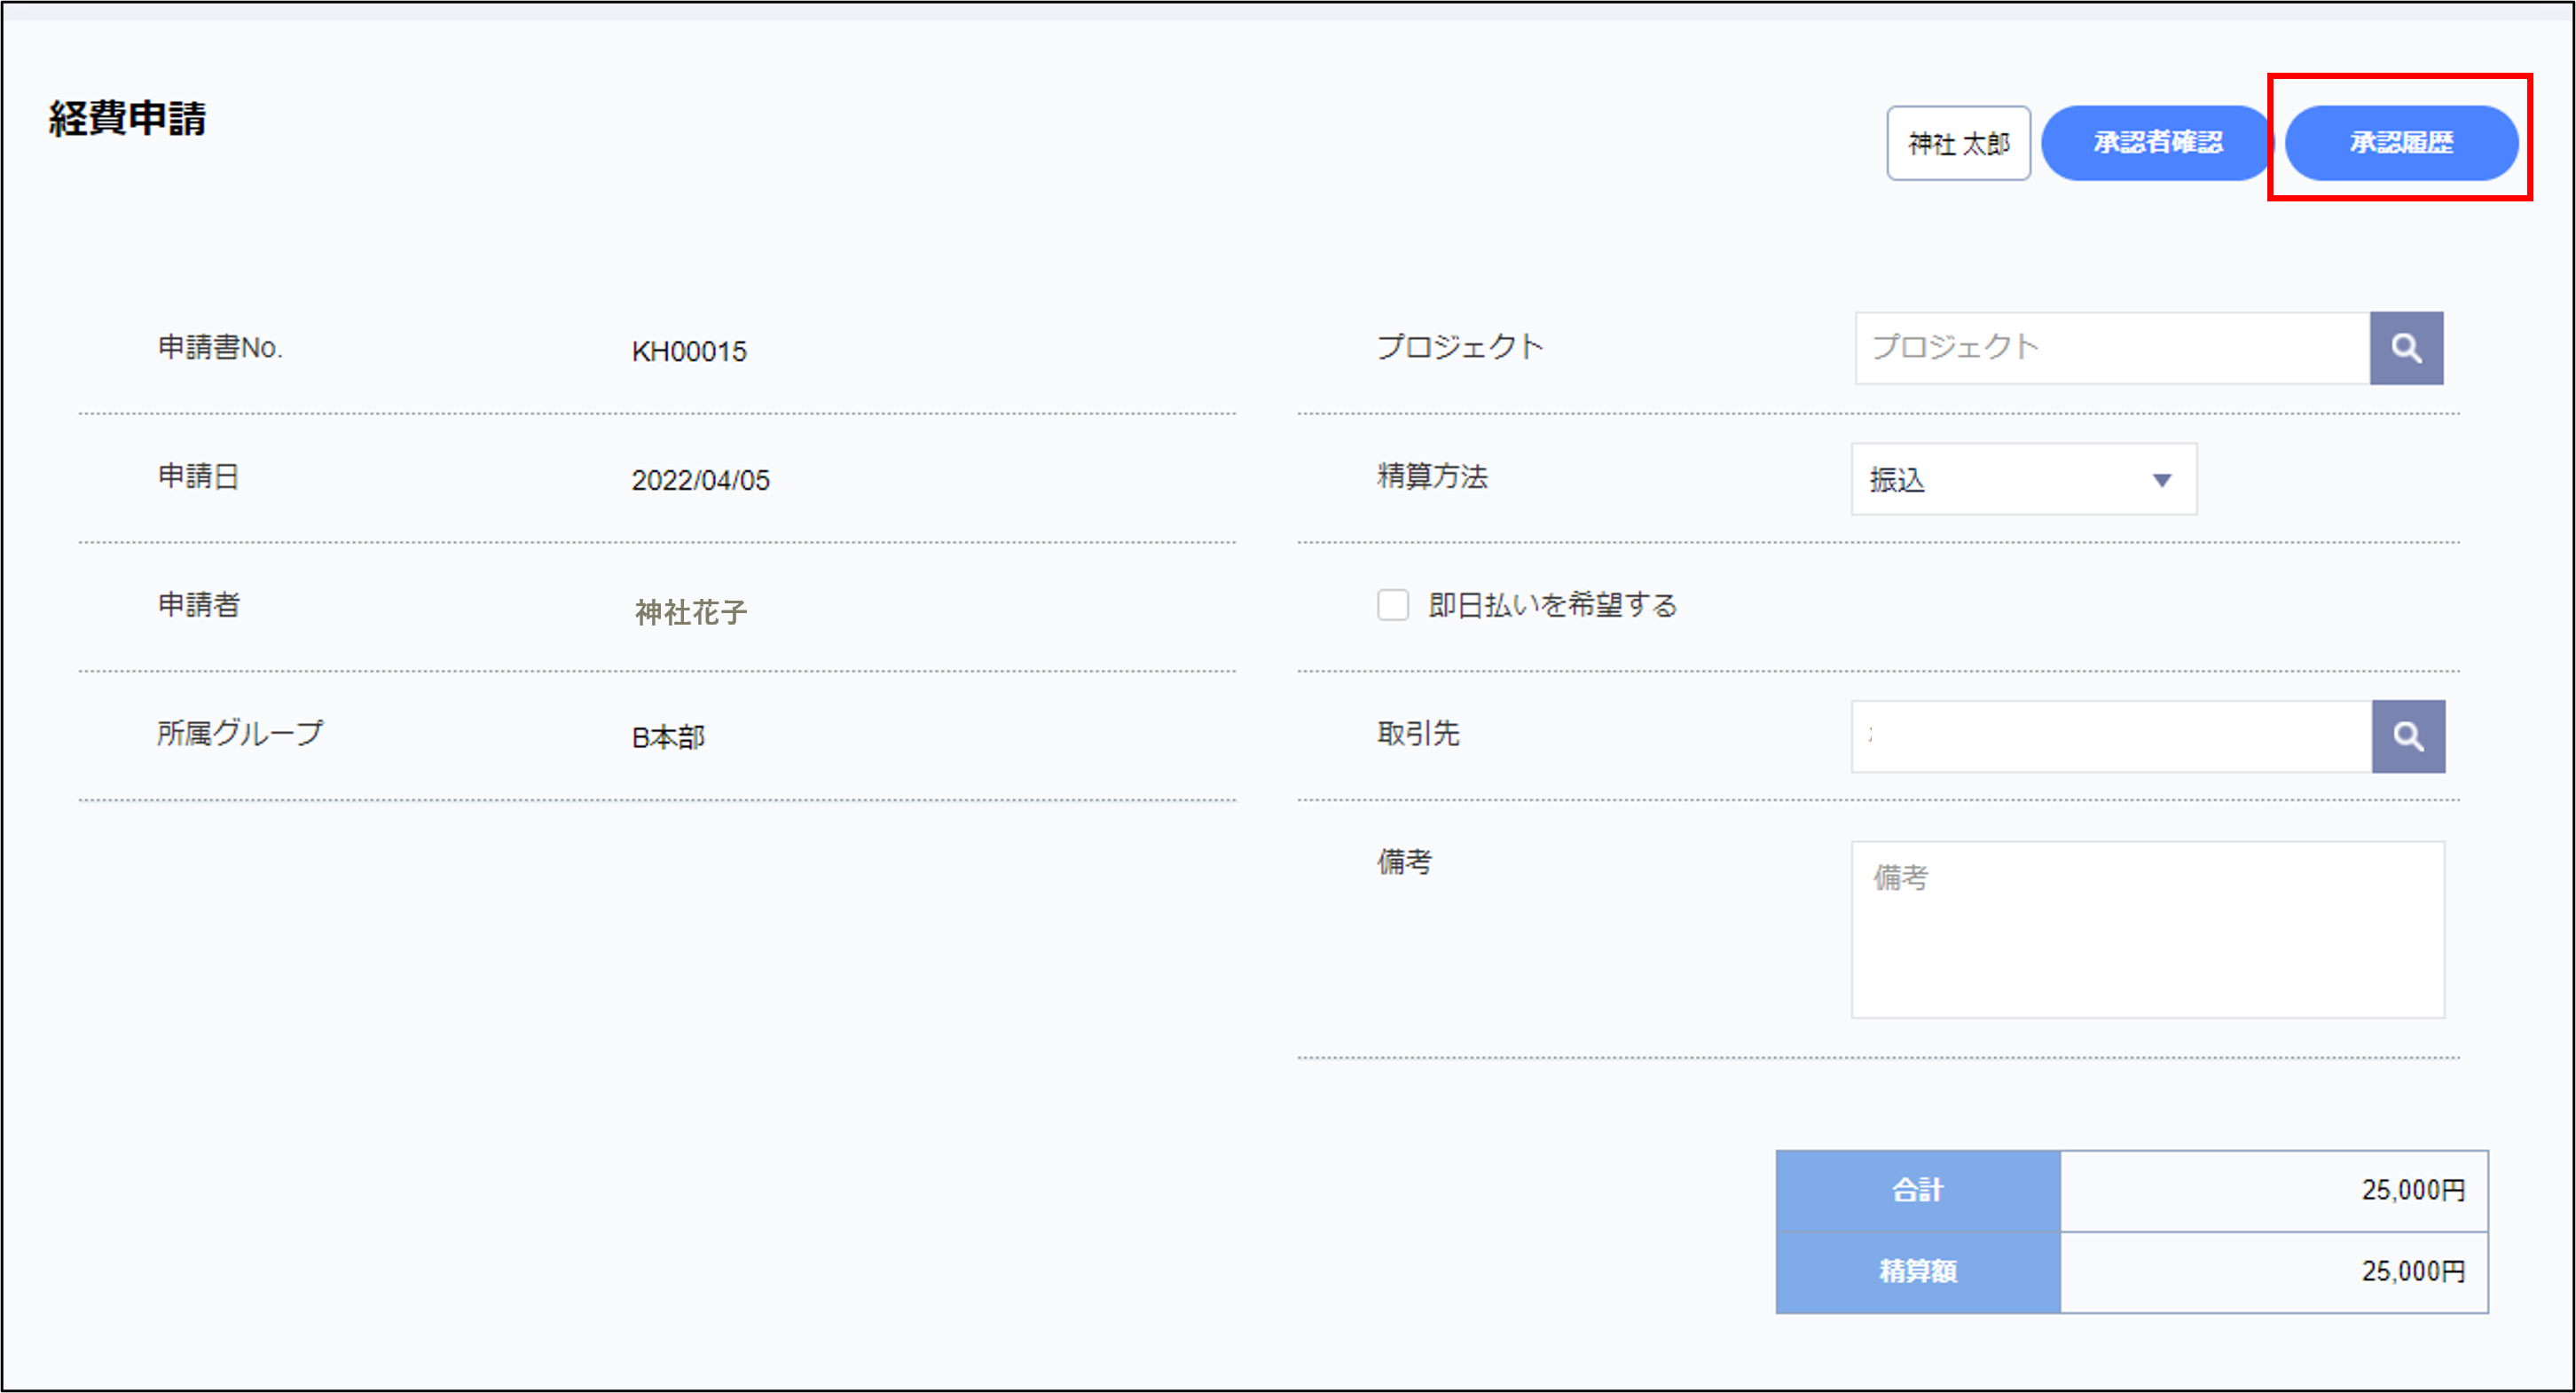Focus the プロジェクト text input field
The image size is (2576, 1393).
2111,348
